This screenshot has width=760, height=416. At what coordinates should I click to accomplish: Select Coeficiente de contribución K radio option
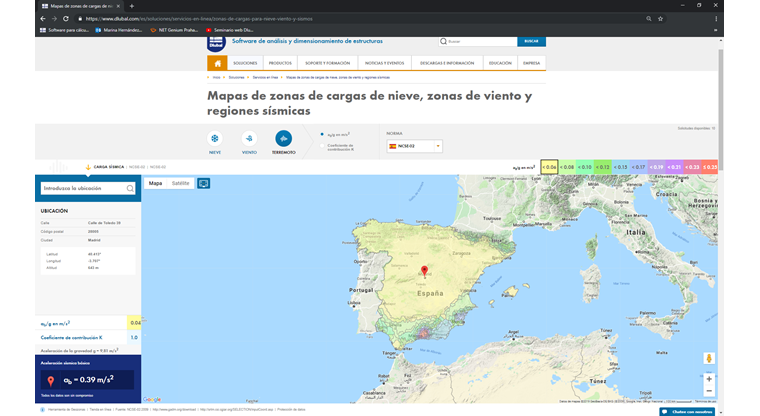pos(322,146)
